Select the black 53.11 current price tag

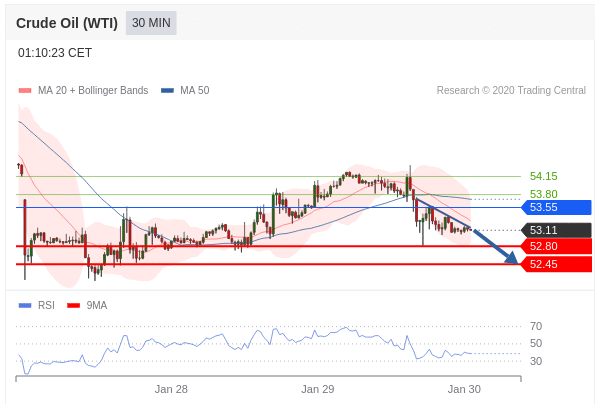(556, 230)
